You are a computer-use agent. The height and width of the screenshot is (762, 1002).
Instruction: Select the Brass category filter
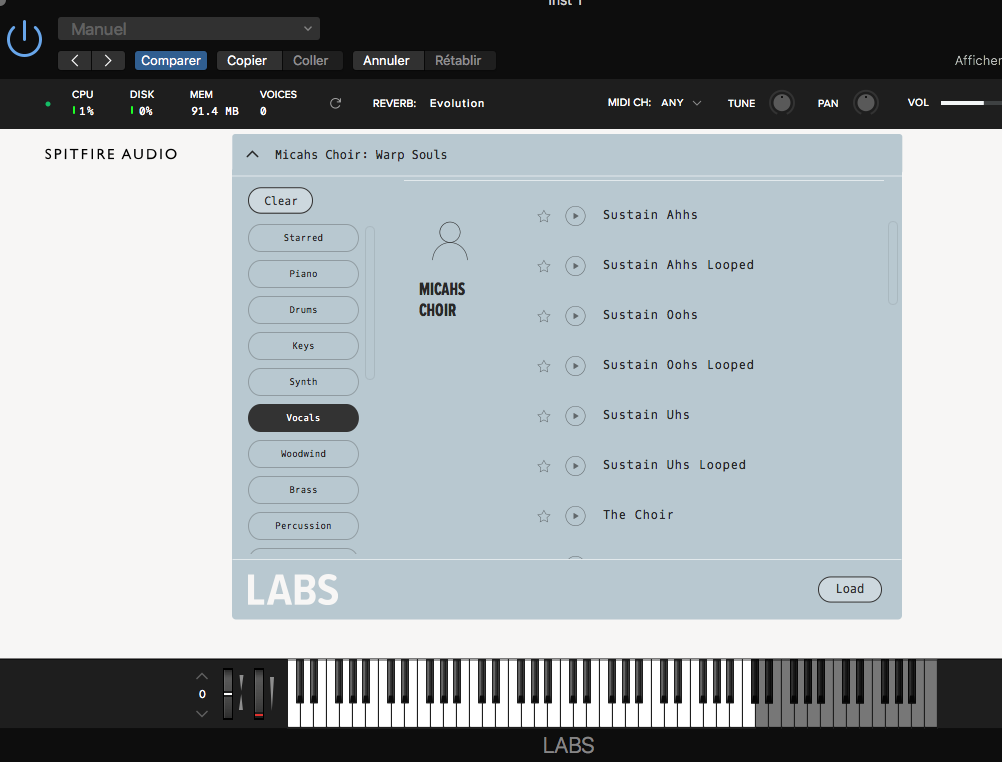[304, 490]
